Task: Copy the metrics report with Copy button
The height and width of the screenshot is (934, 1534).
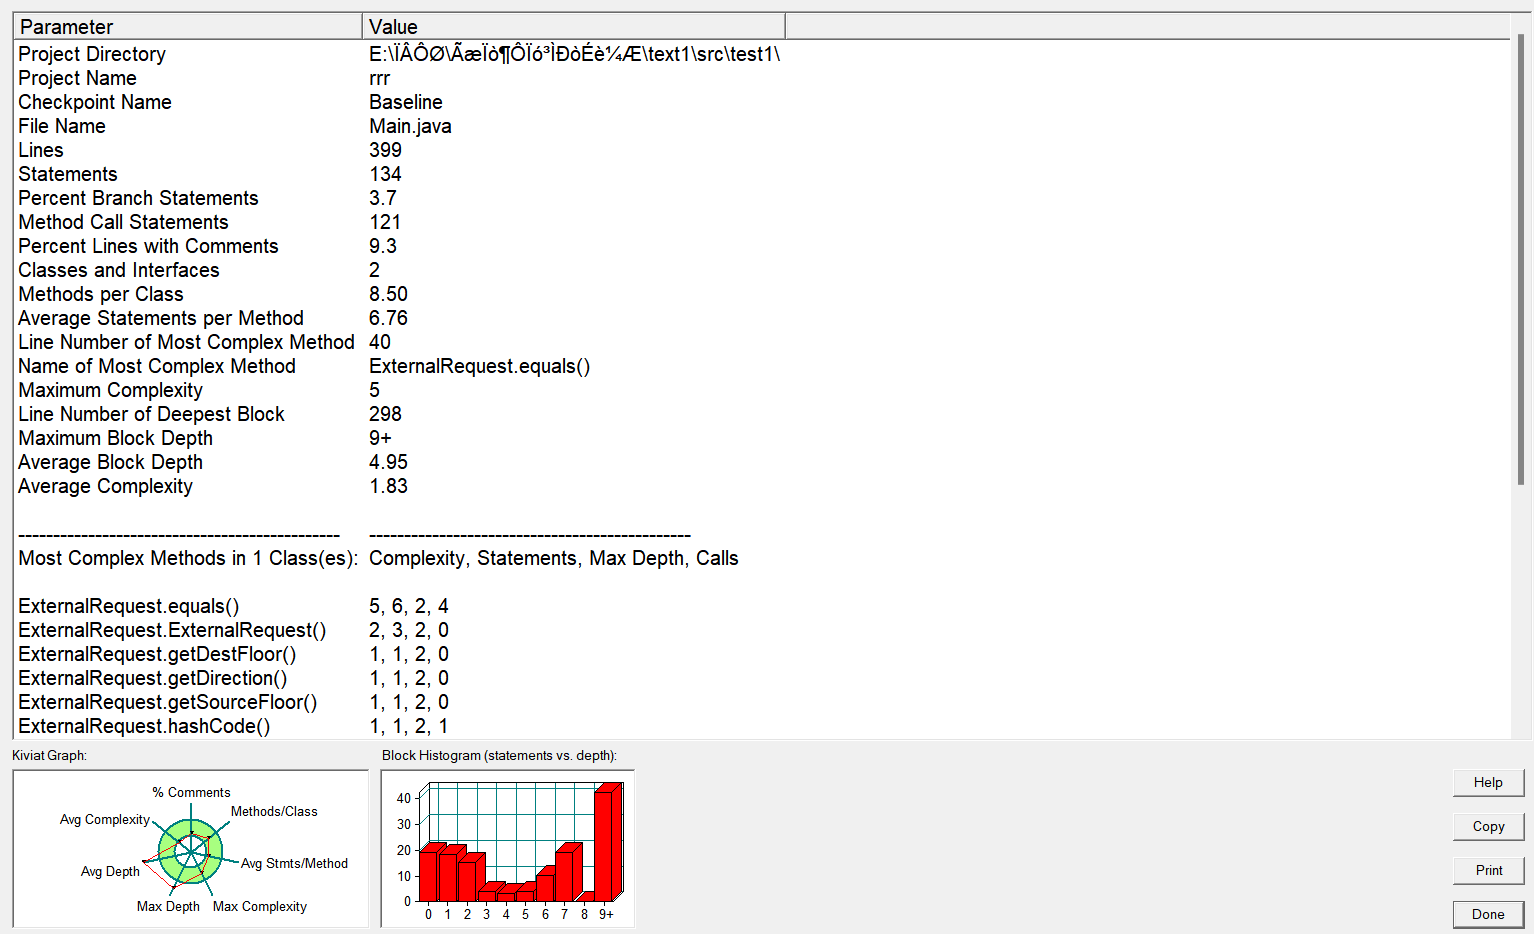Action: (x=1488, y=827)
